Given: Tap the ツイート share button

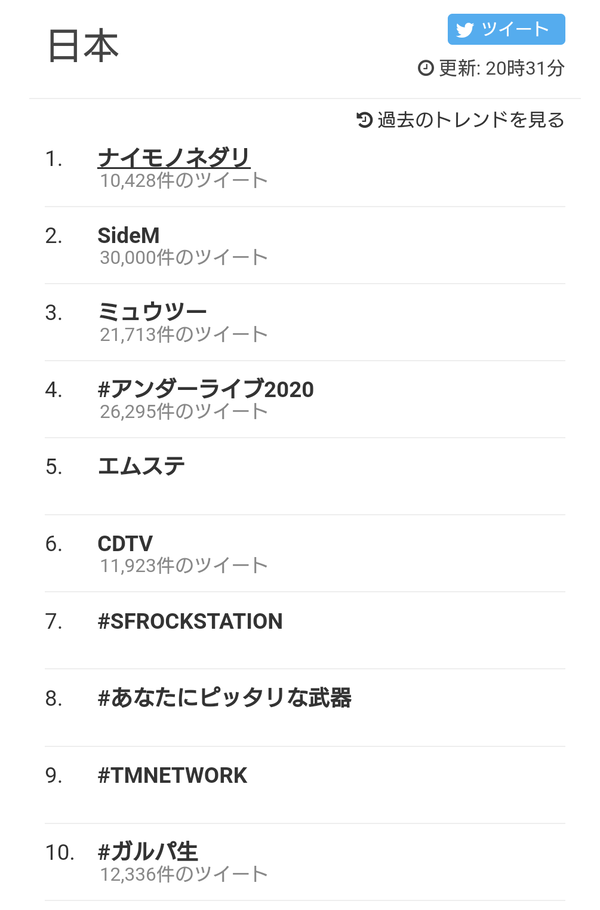Looking at the screenshot, I should [506, 29].
